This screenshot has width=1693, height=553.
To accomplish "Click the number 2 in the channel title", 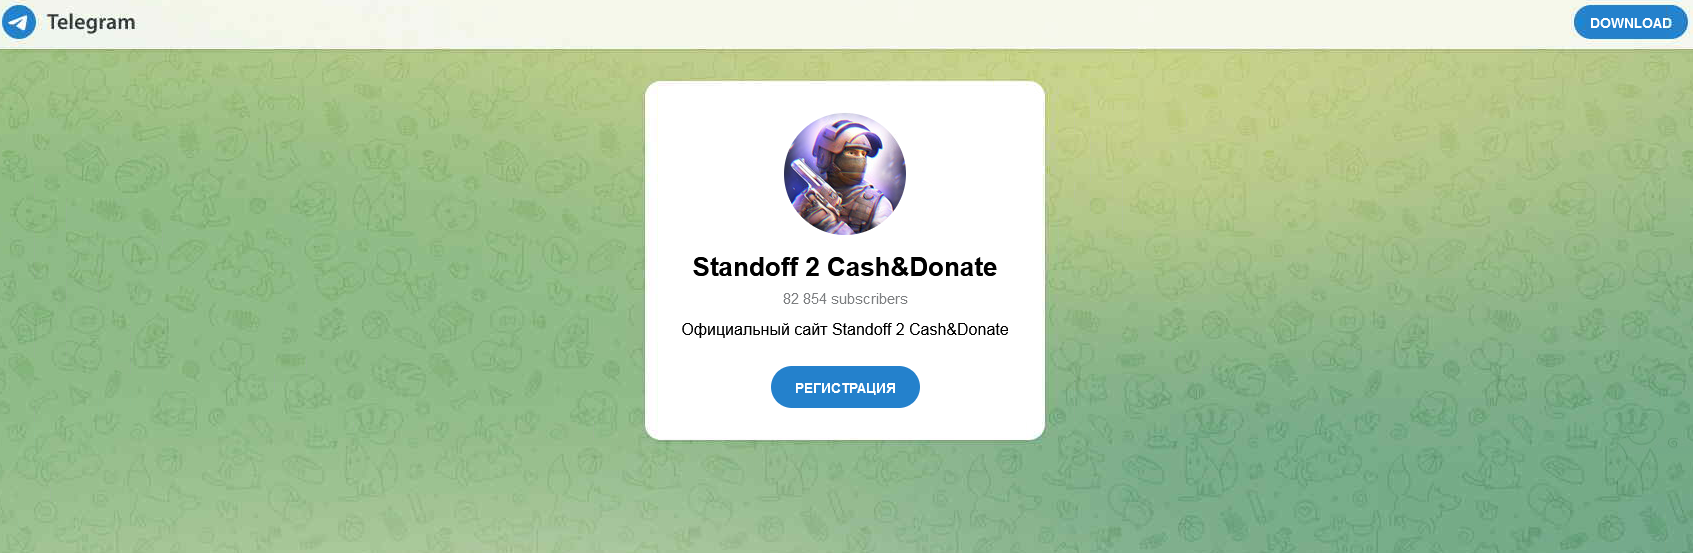I will [812, 267].
